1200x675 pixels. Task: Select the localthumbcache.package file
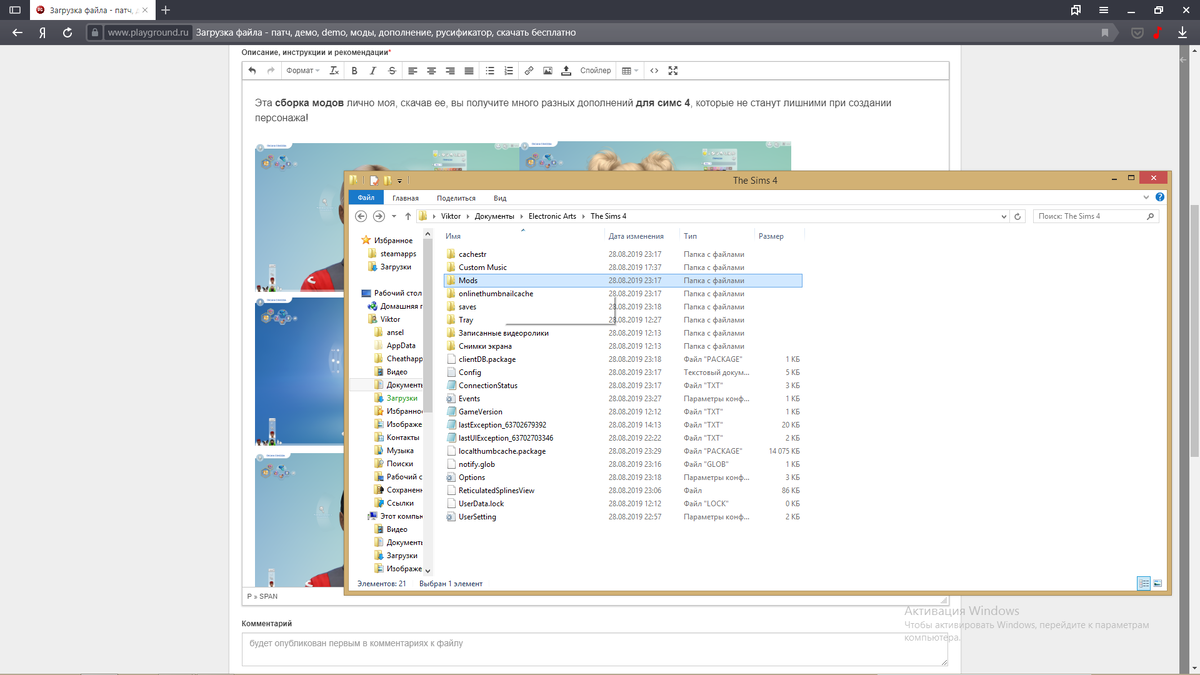point(501,451)
